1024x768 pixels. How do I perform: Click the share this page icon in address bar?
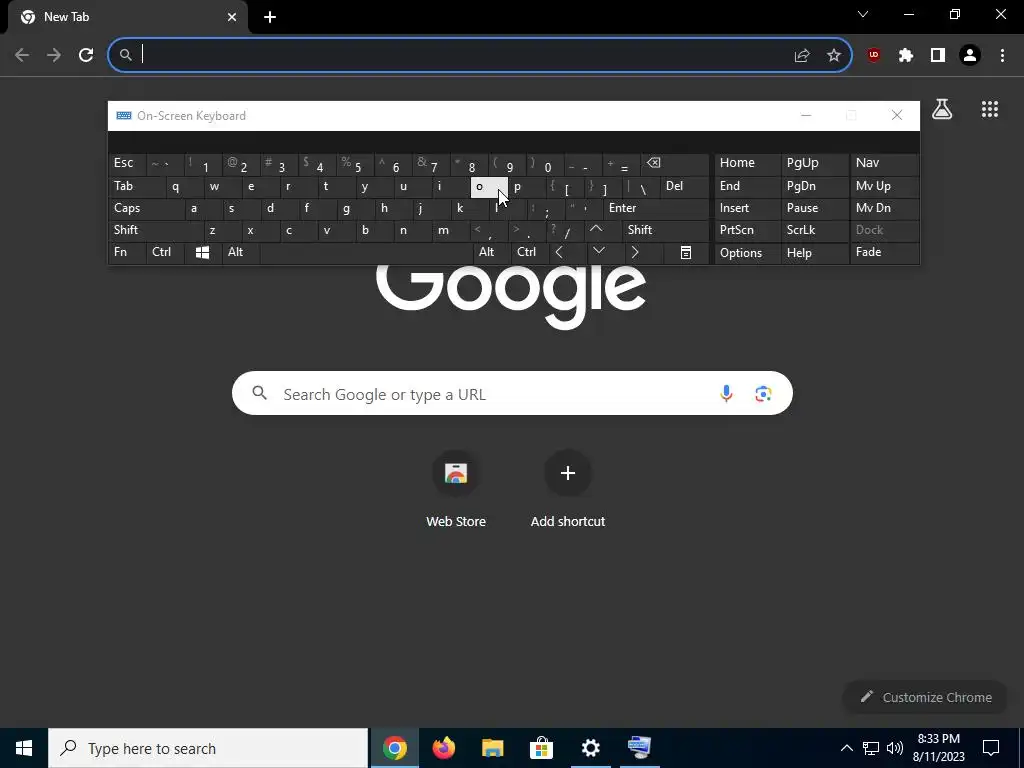click(802, 56)
